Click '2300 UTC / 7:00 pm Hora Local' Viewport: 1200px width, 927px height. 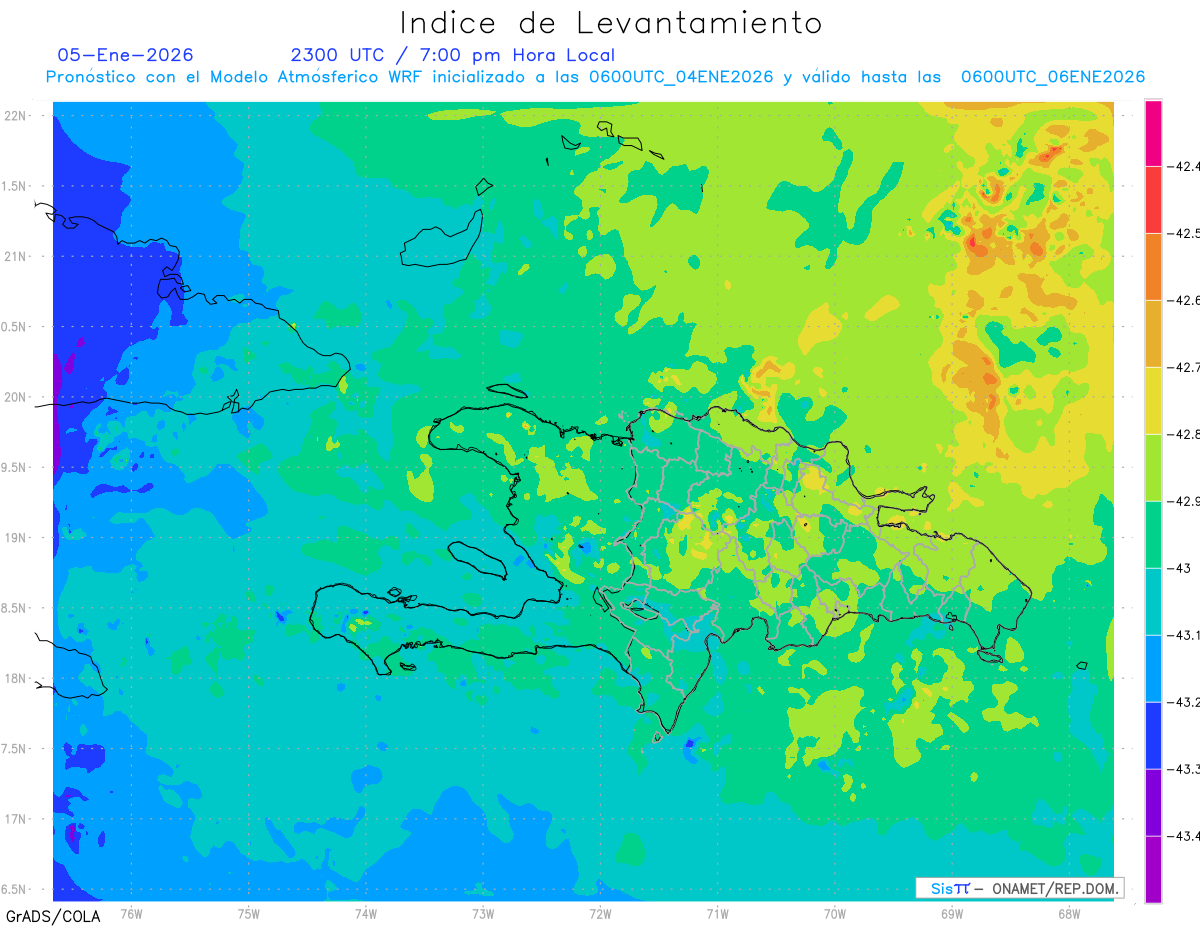pyautogui.click(x=453, y=55)
